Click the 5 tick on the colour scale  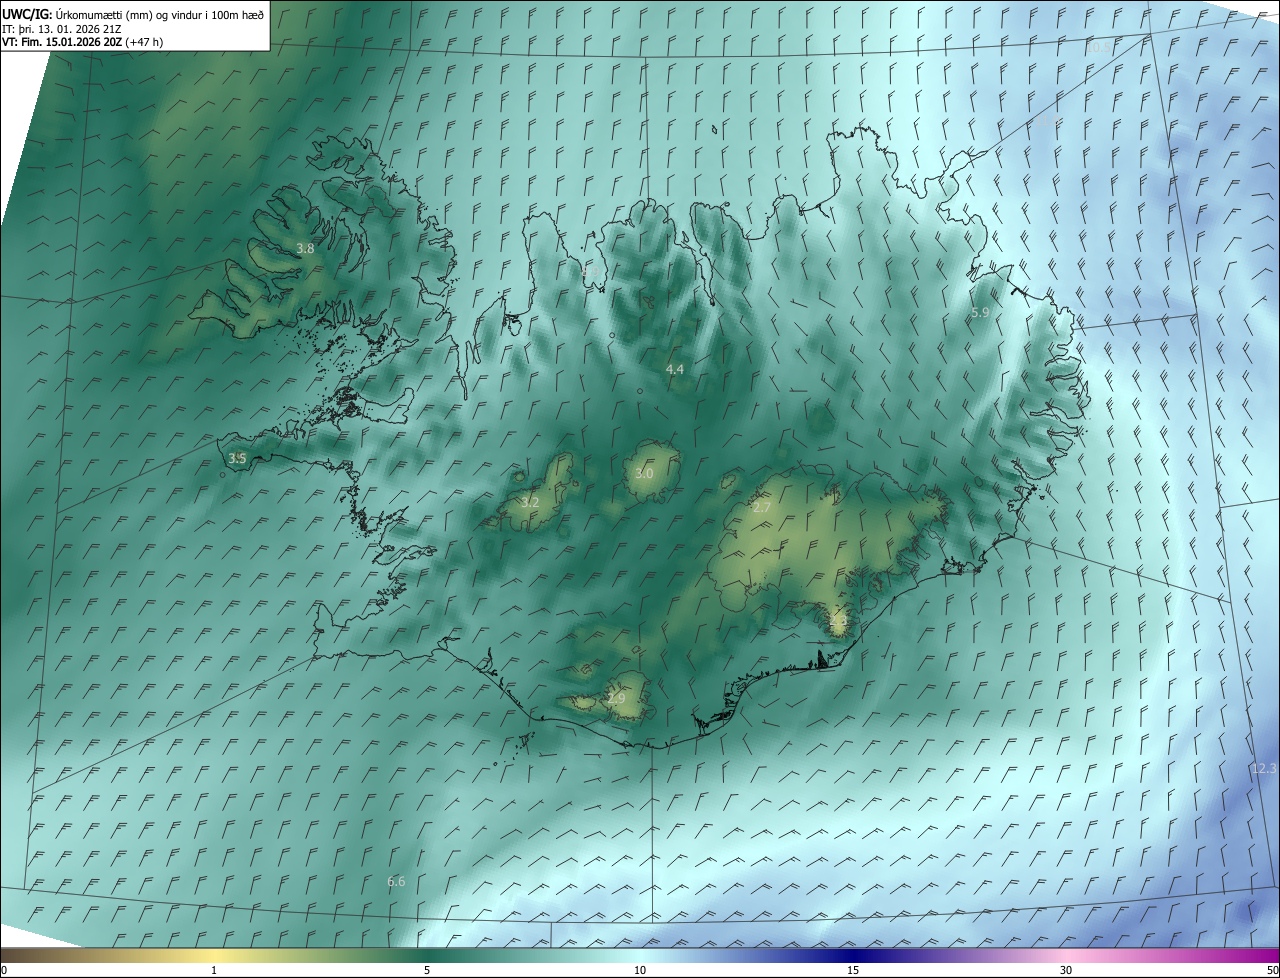[x=427, y=970]
